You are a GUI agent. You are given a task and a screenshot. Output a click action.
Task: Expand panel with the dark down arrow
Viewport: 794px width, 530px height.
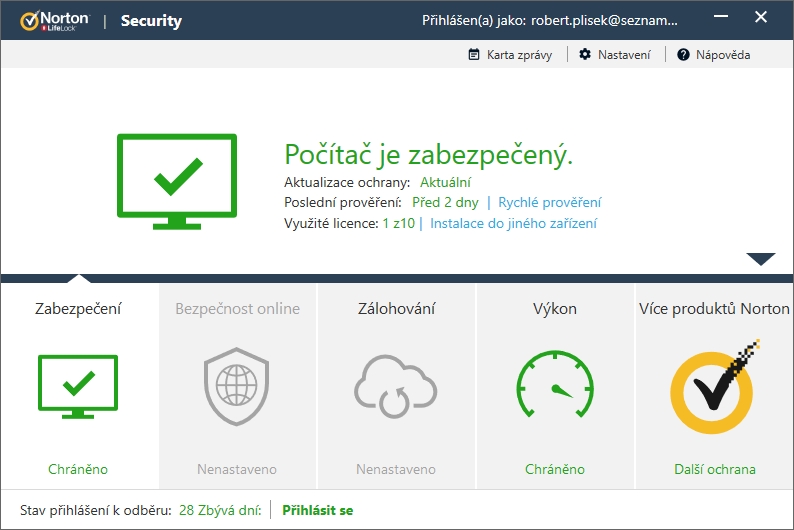click(761, 259)
